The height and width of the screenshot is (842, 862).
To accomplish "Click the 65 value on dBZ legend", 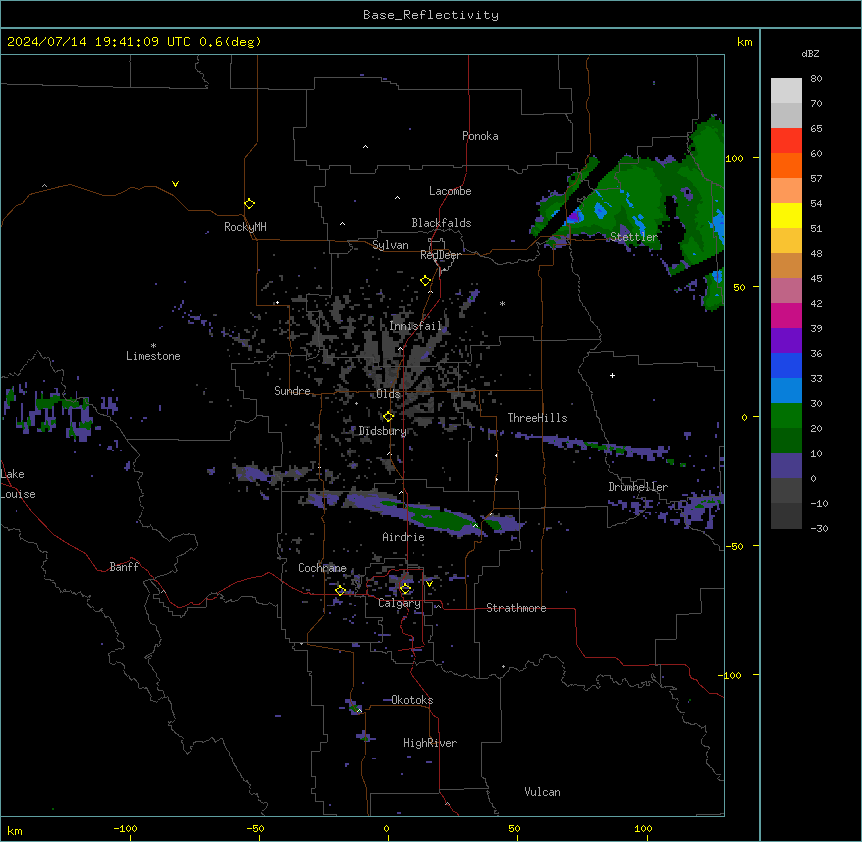I will 816,129.
